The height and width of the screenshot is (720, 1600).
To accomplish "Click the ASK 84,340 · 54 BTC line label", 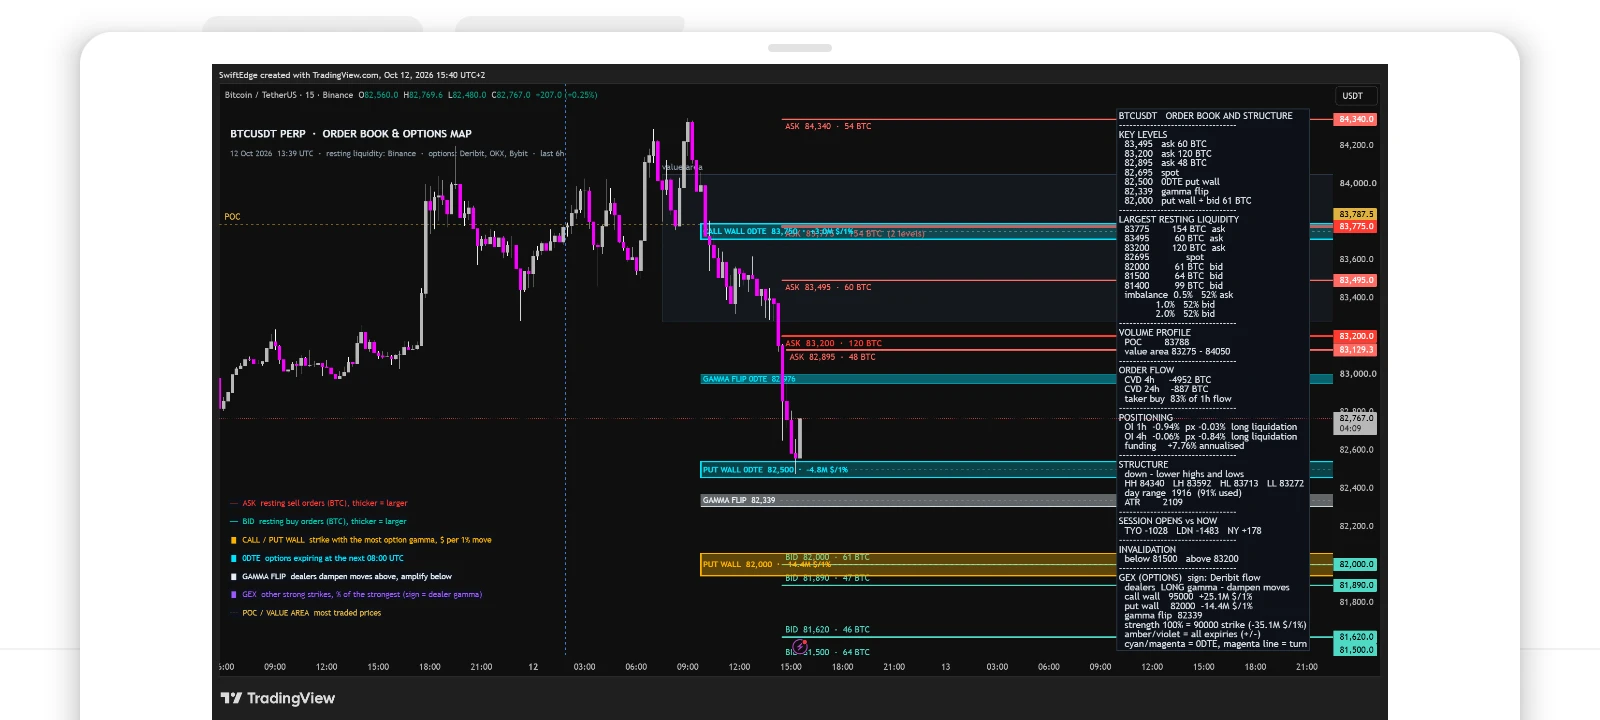I will tap(828, 127).
